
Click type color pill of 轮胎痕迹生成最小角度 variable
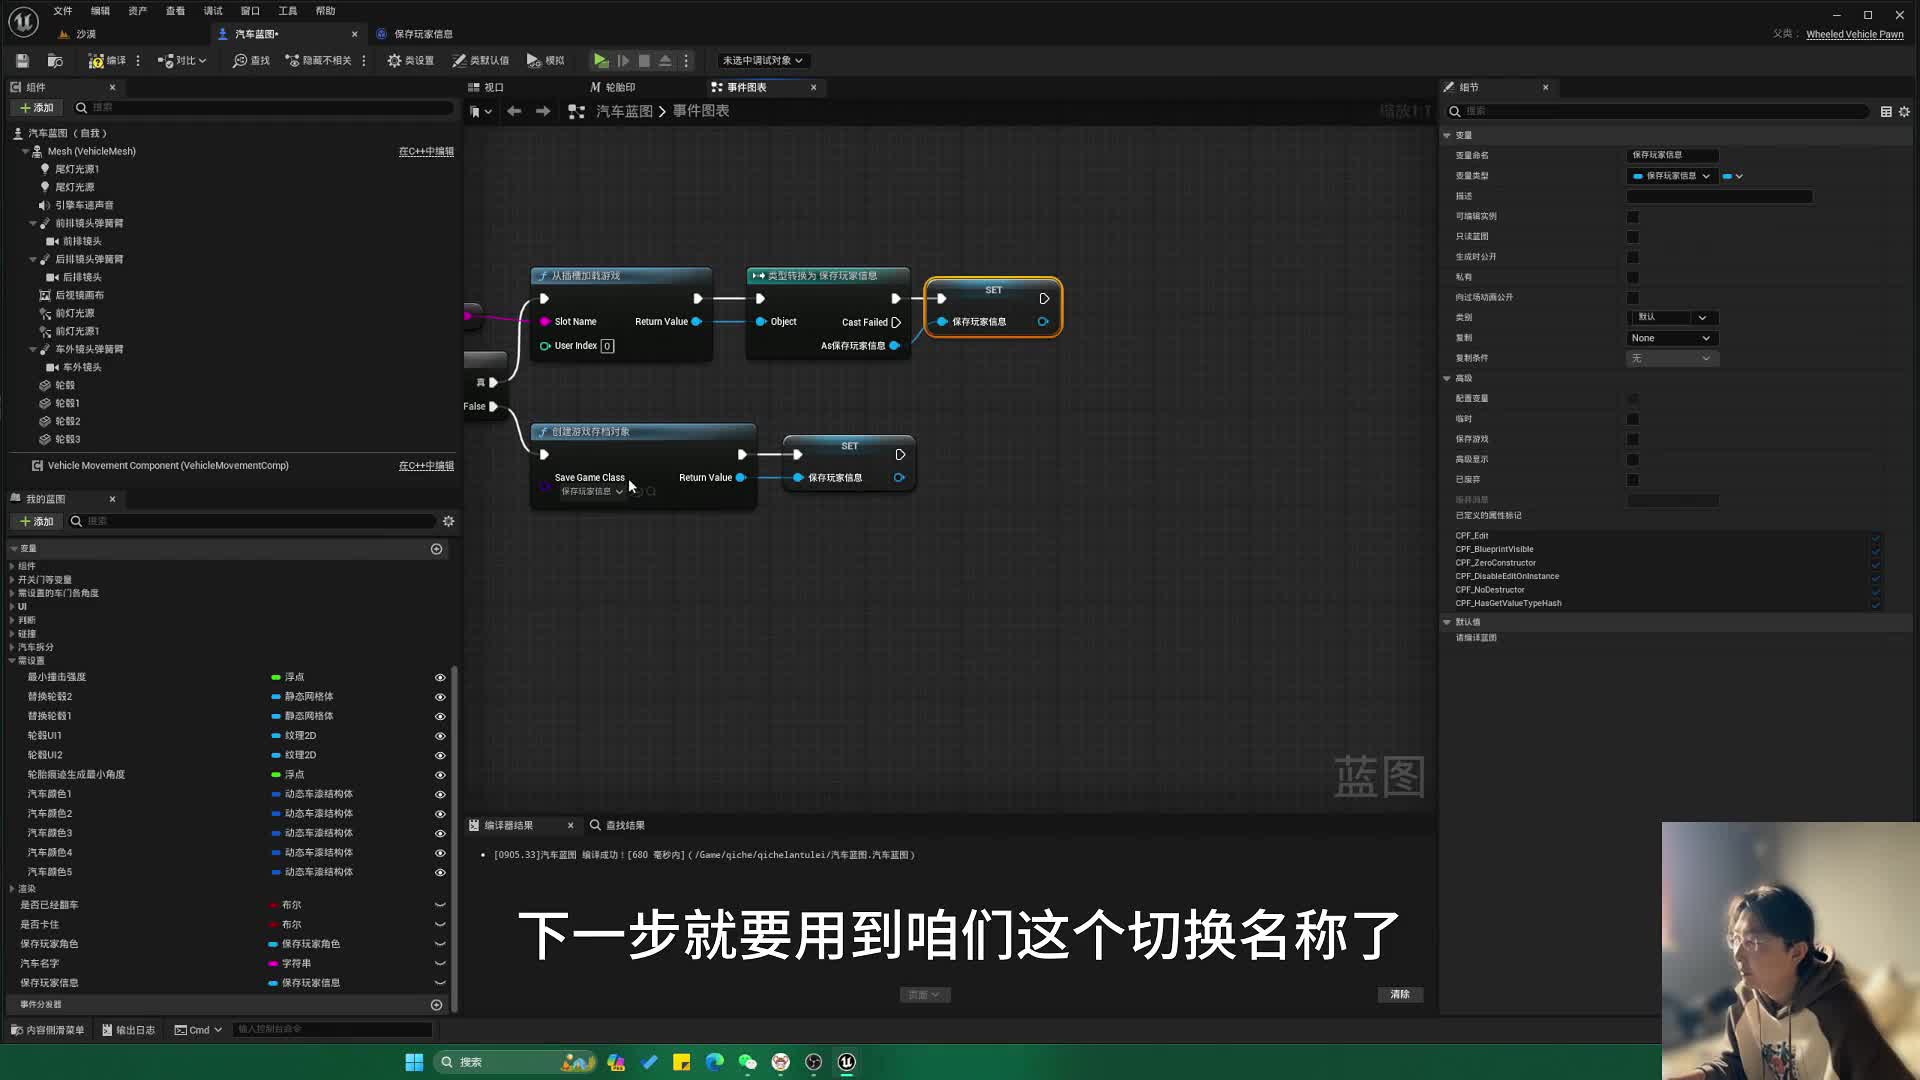click(x=276, y=775)
